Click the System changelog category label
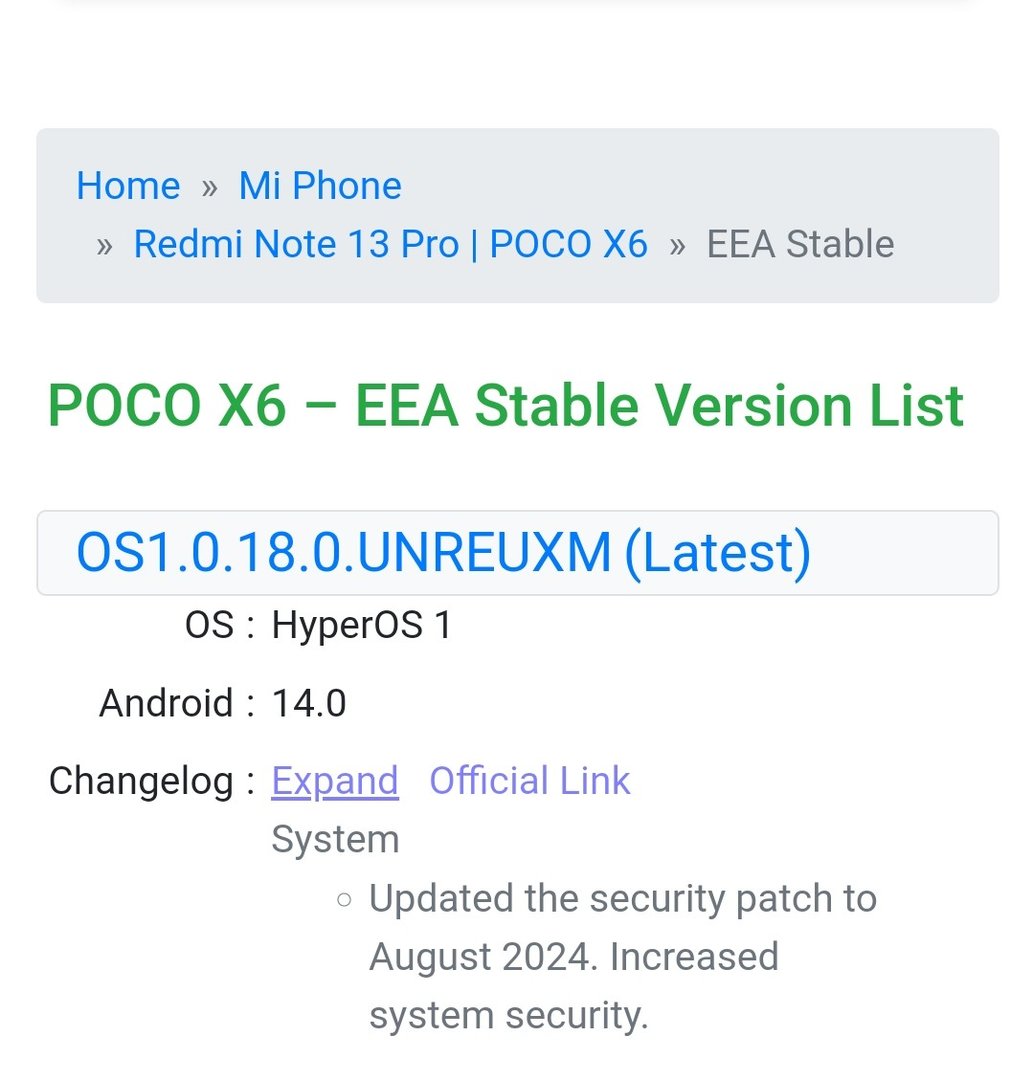 [335, 839]
